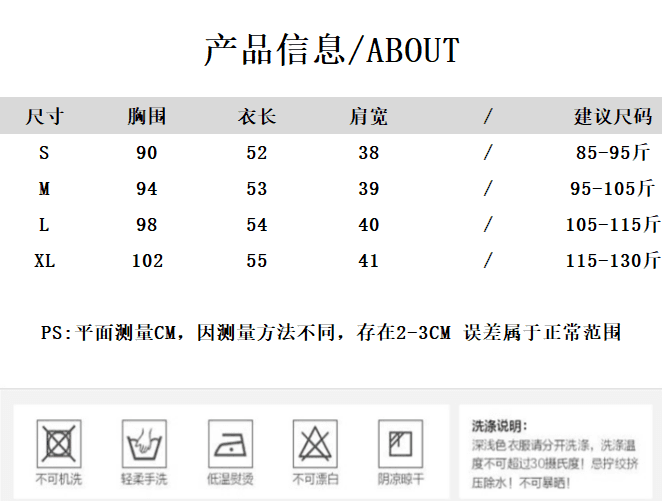The height and width of the screenshot is (501, 662).
Task: Click the 阴凉晾干 label
Action: [401, 479]
